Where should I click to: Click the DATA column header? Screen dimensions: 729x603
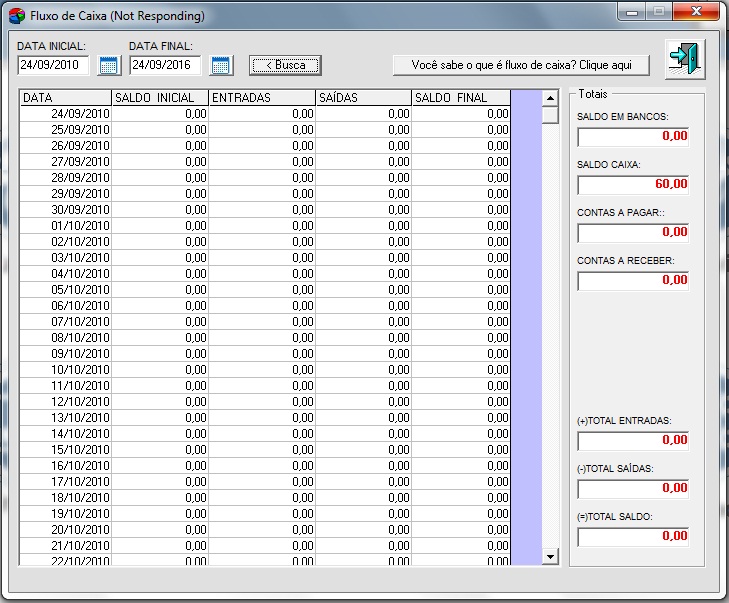(66, 98)
